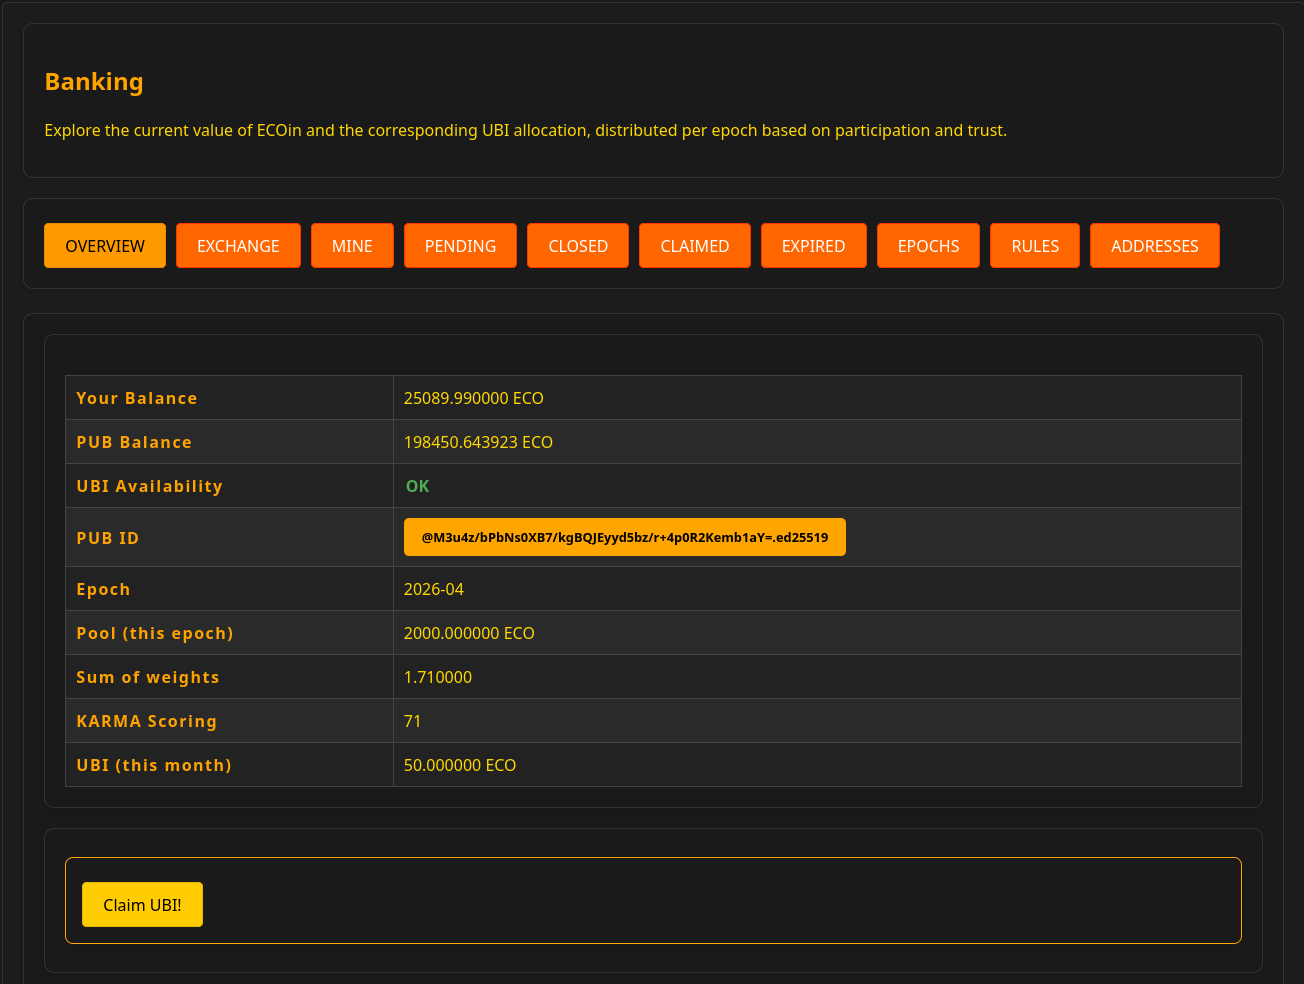Click the Pool amount 2000.000000 ECO
The image size is (1304, 984).
469,633
